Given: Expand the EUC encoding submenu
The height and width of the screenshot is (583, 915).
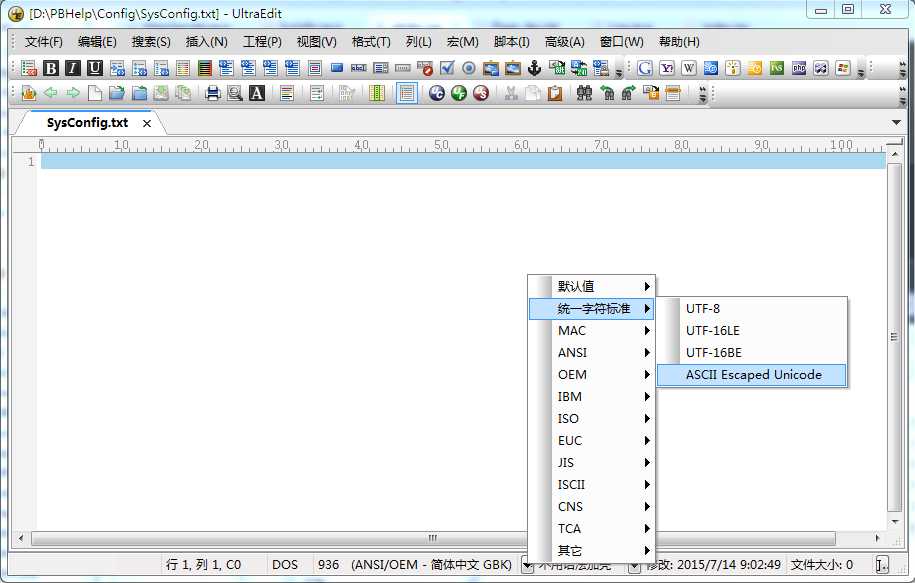Looking at the screenshot, I should coord(591,441).
